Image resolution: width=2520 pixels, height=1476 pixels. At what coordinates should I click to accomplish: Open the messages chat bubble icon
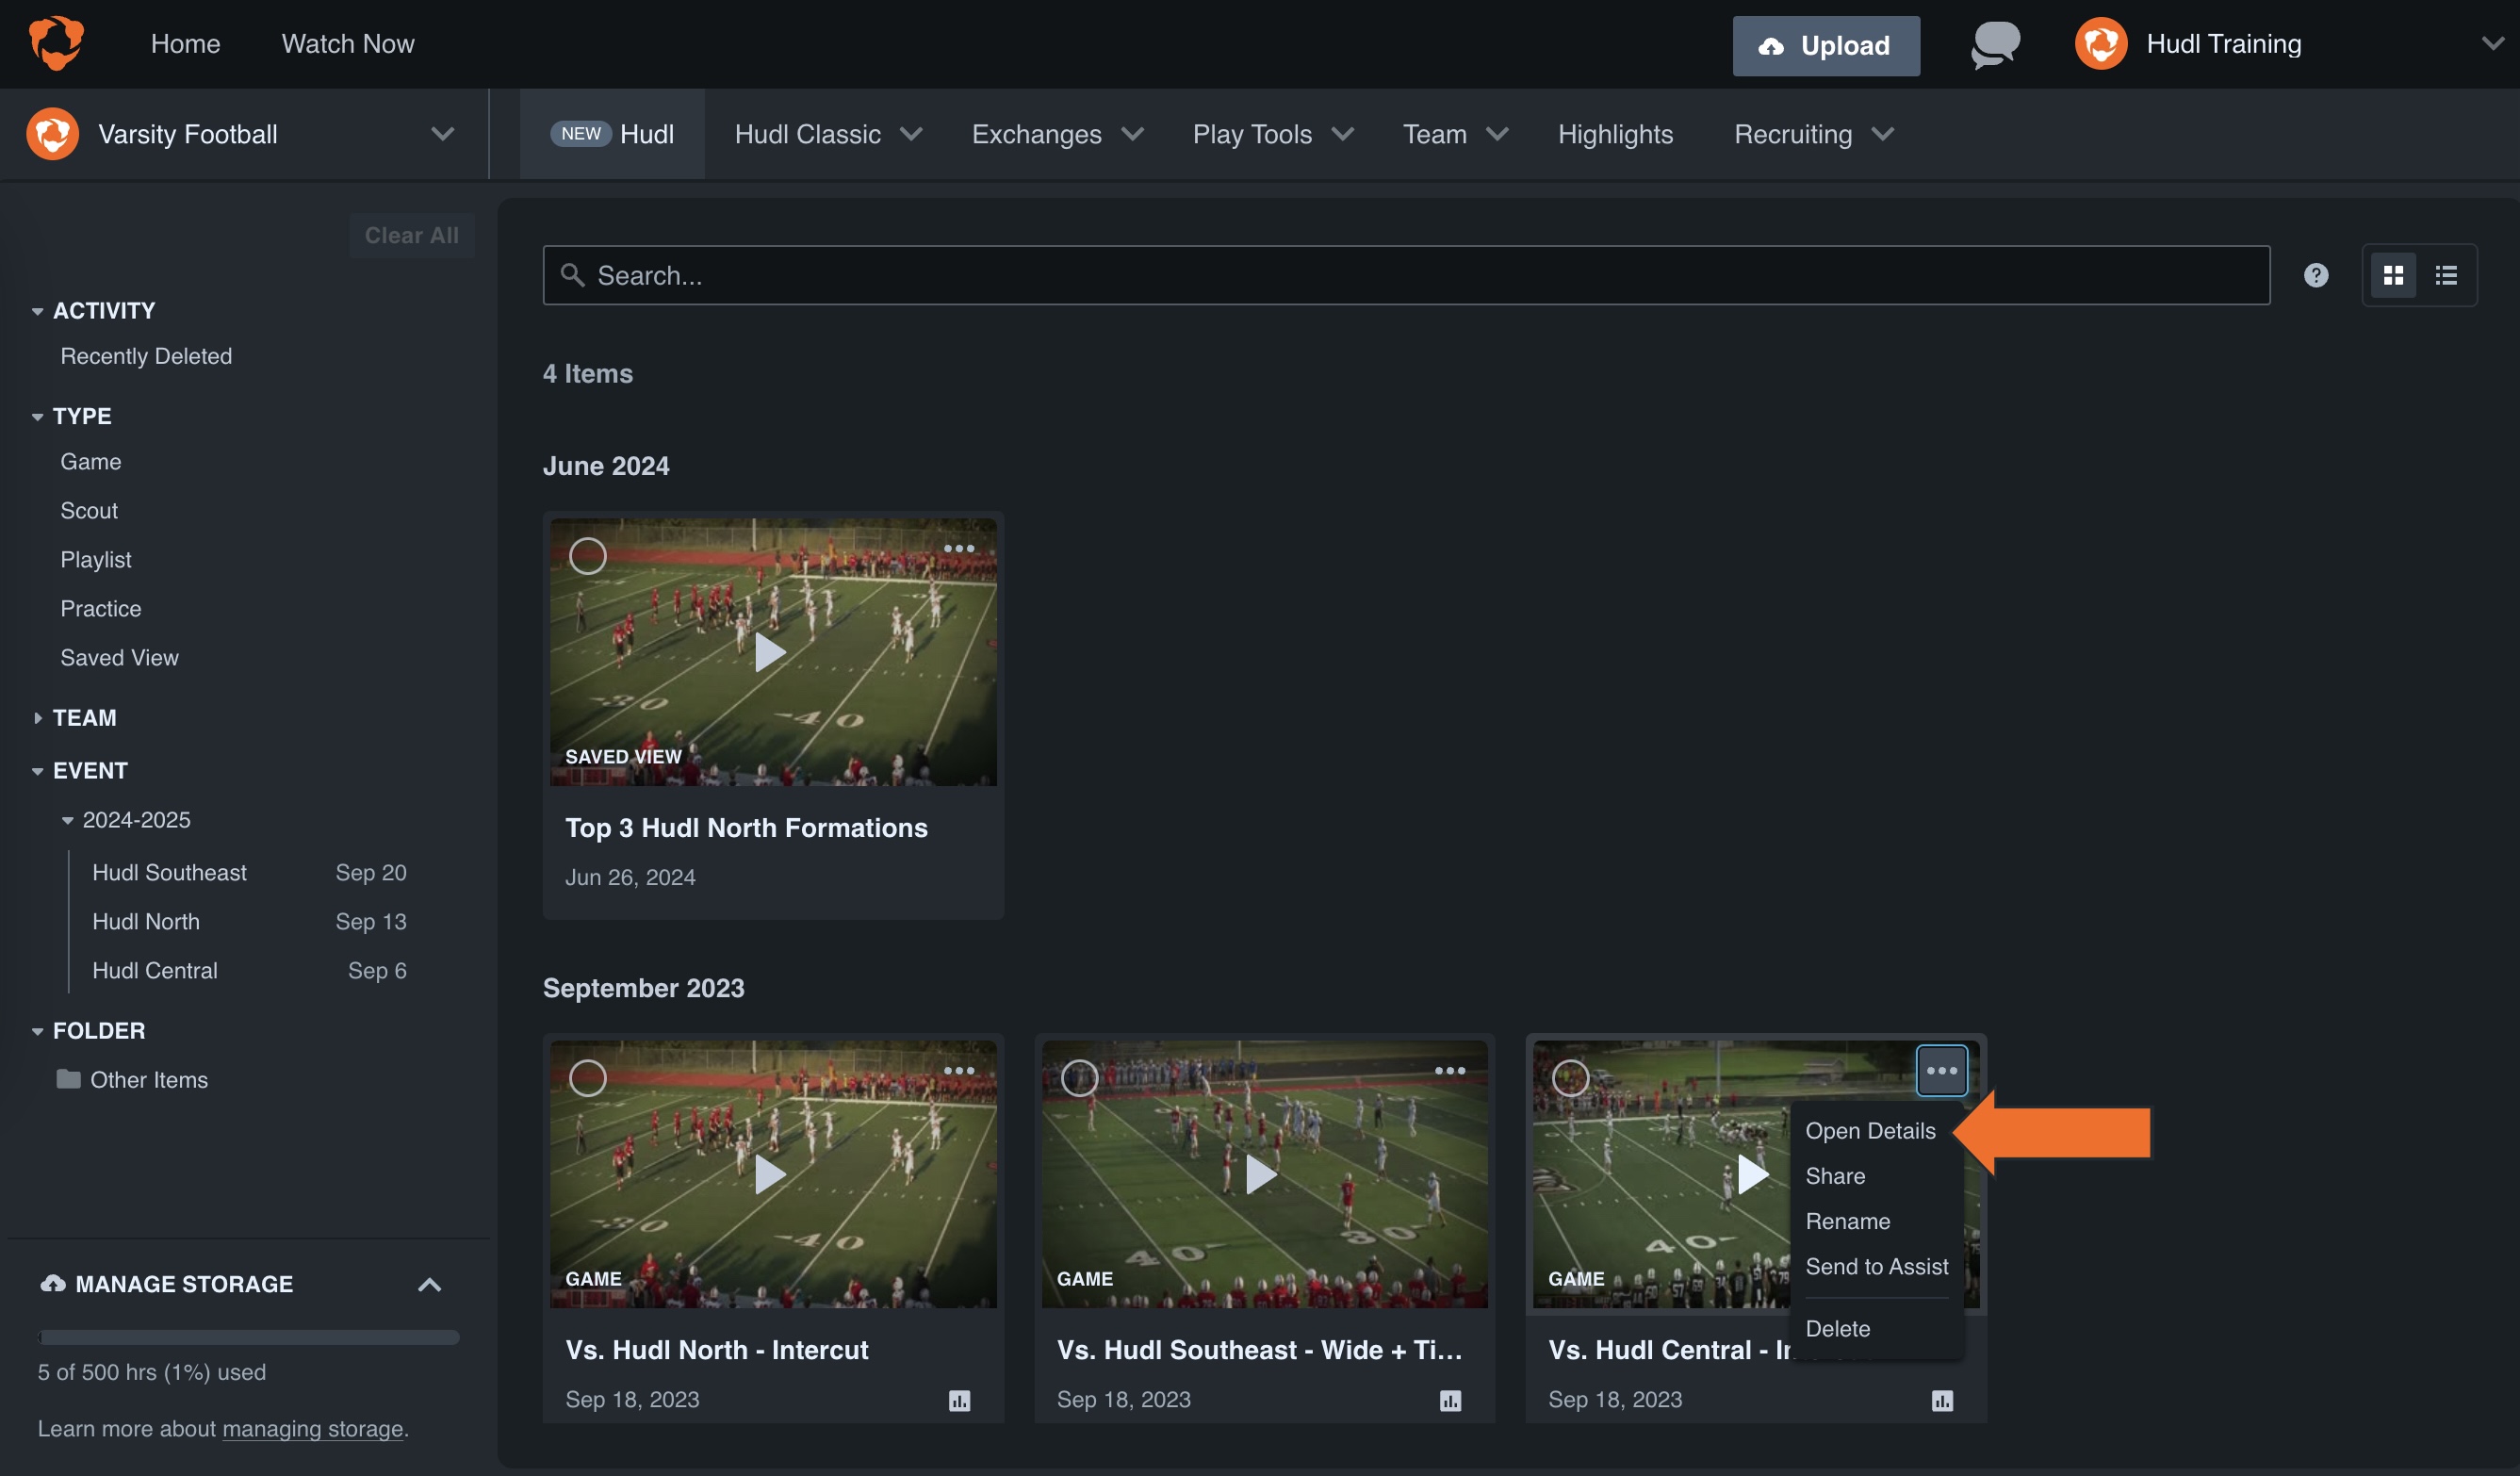click(x=1994, y=44)
